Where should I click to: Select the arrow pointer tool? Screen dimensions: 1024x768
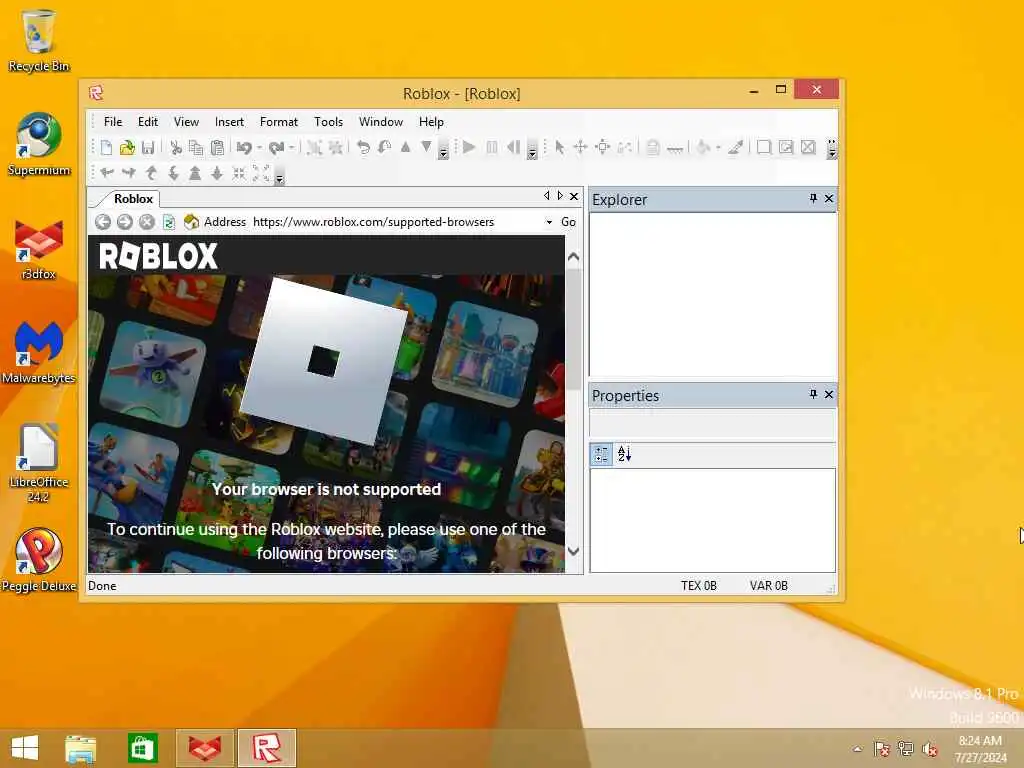tap(559, 147)
